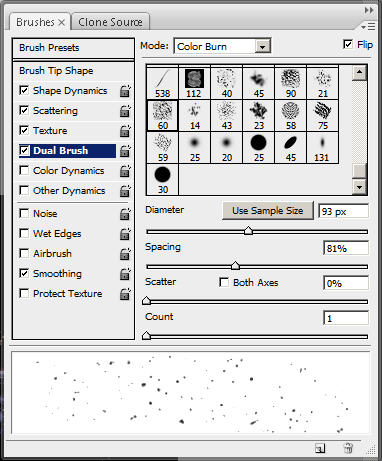Click the Count slider handle

[146, 336]
